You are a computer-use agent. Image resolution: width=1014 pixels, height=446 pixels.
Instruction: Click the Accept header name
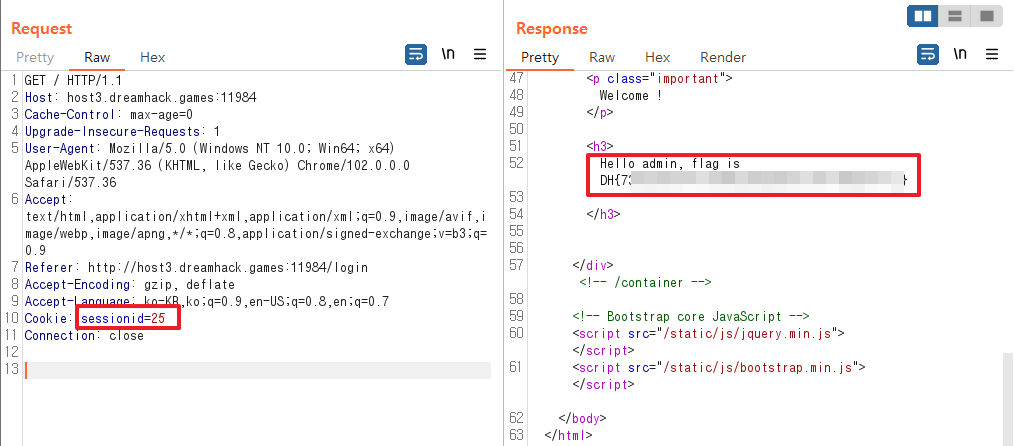coord(45,200)
